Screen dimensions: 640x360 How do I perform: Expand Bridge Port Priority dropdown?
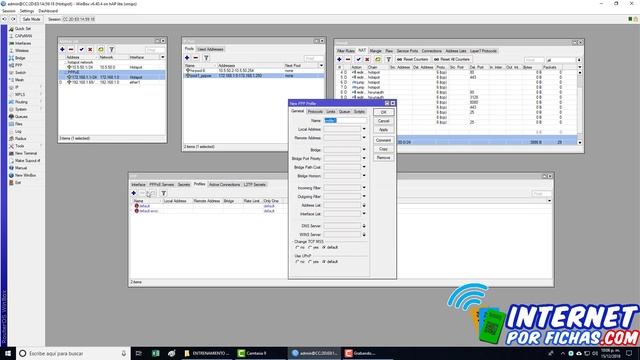(x=364, y=158)
